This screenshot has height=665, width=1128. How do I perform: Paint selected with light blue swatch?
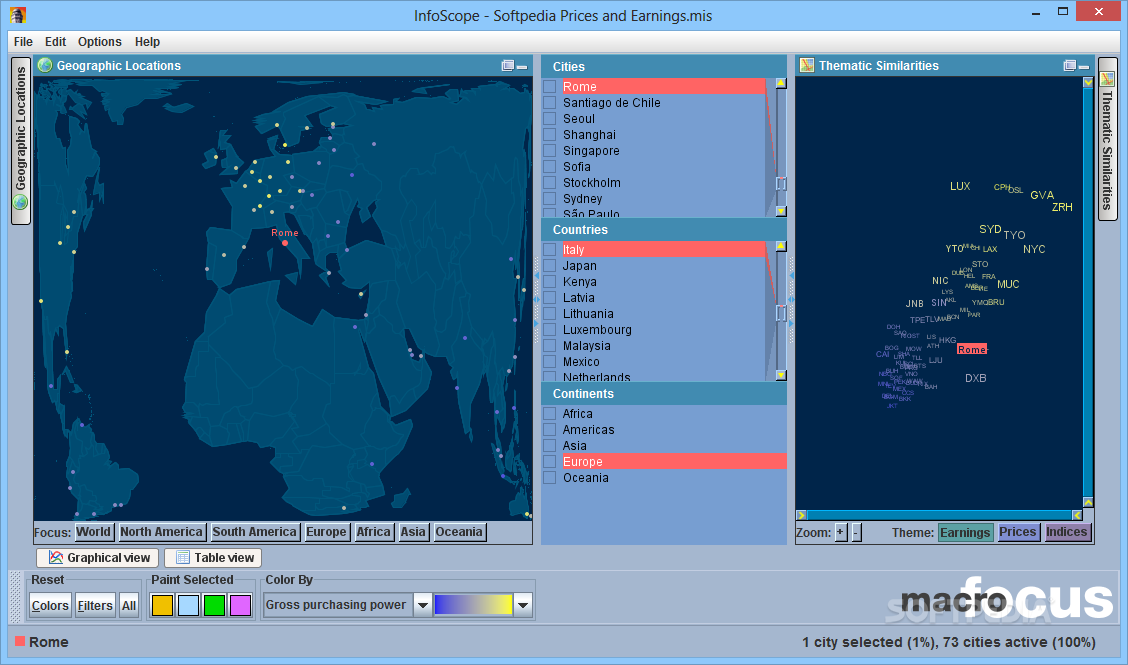coord(188,605)
